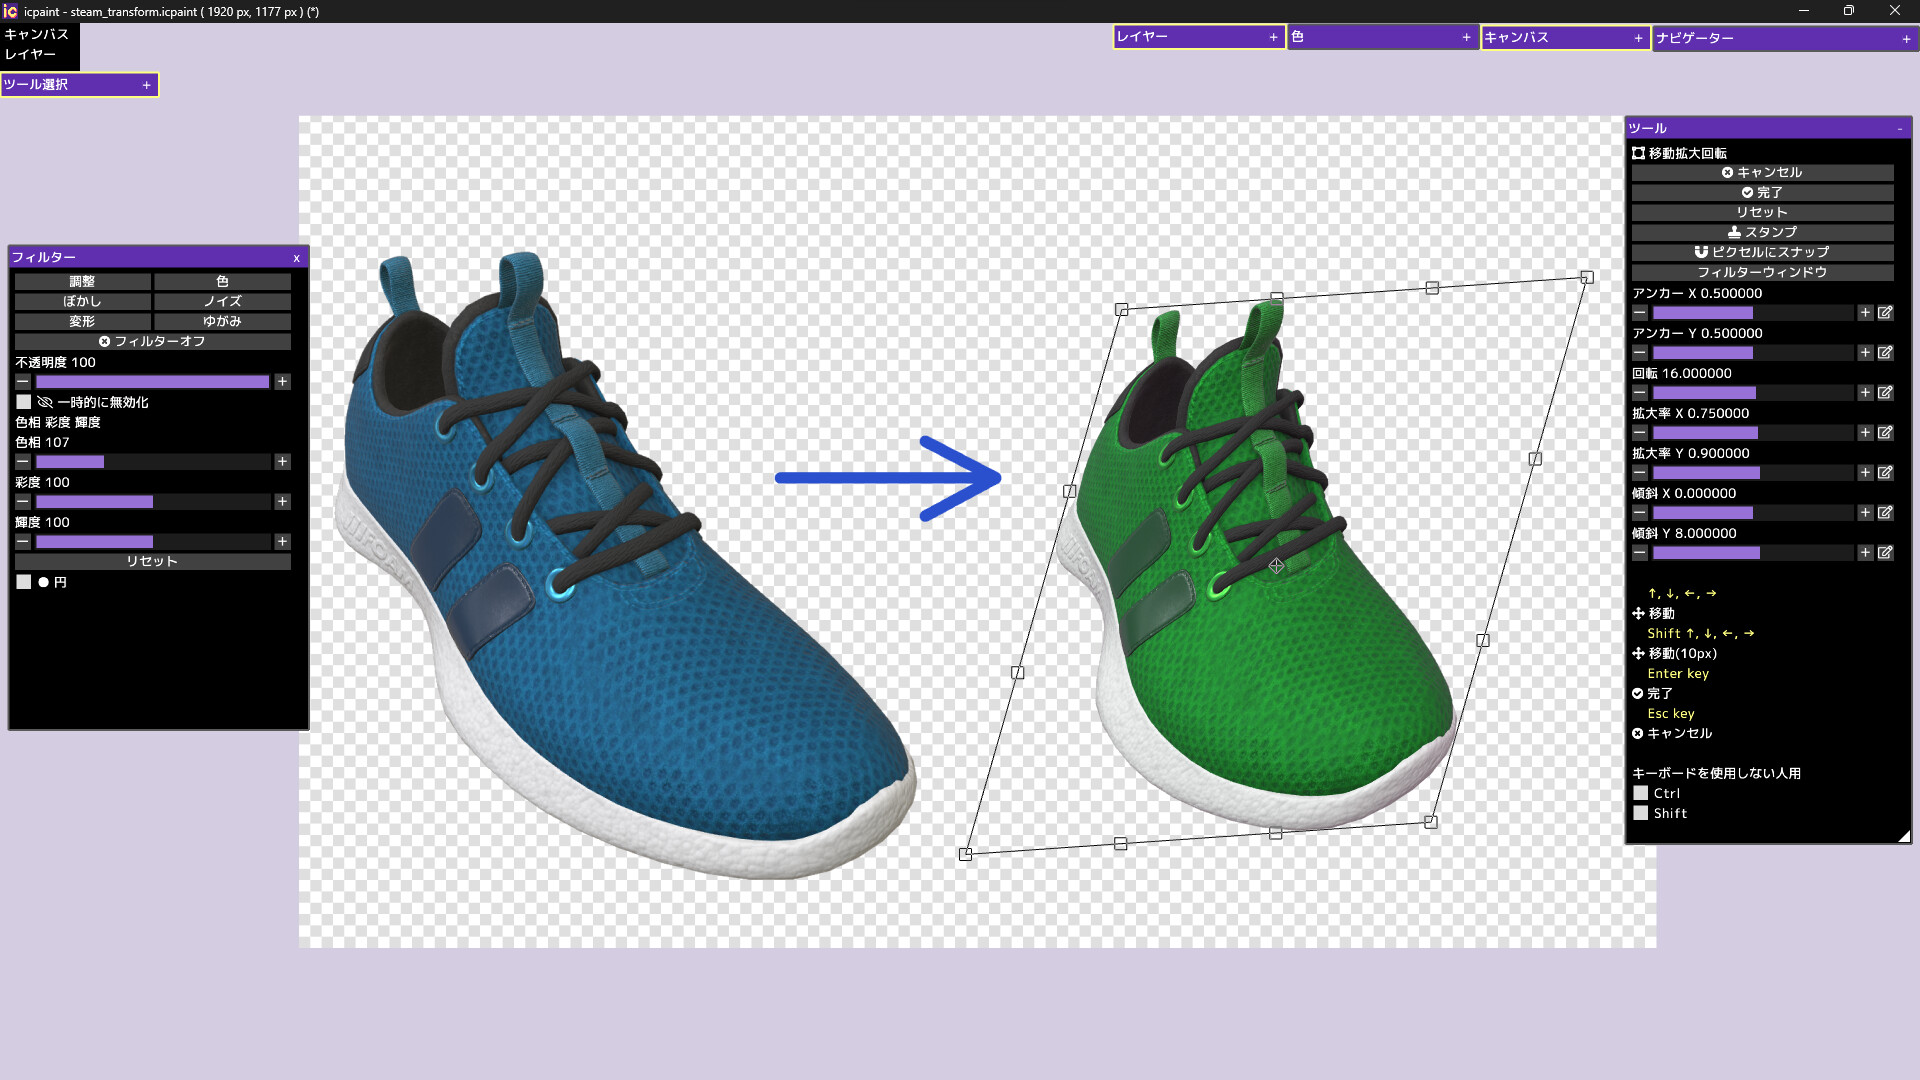Viewport: 1920px width, 1080px height.
Task: Click the Snap to Pixel button
Action: click(1762, 252)
